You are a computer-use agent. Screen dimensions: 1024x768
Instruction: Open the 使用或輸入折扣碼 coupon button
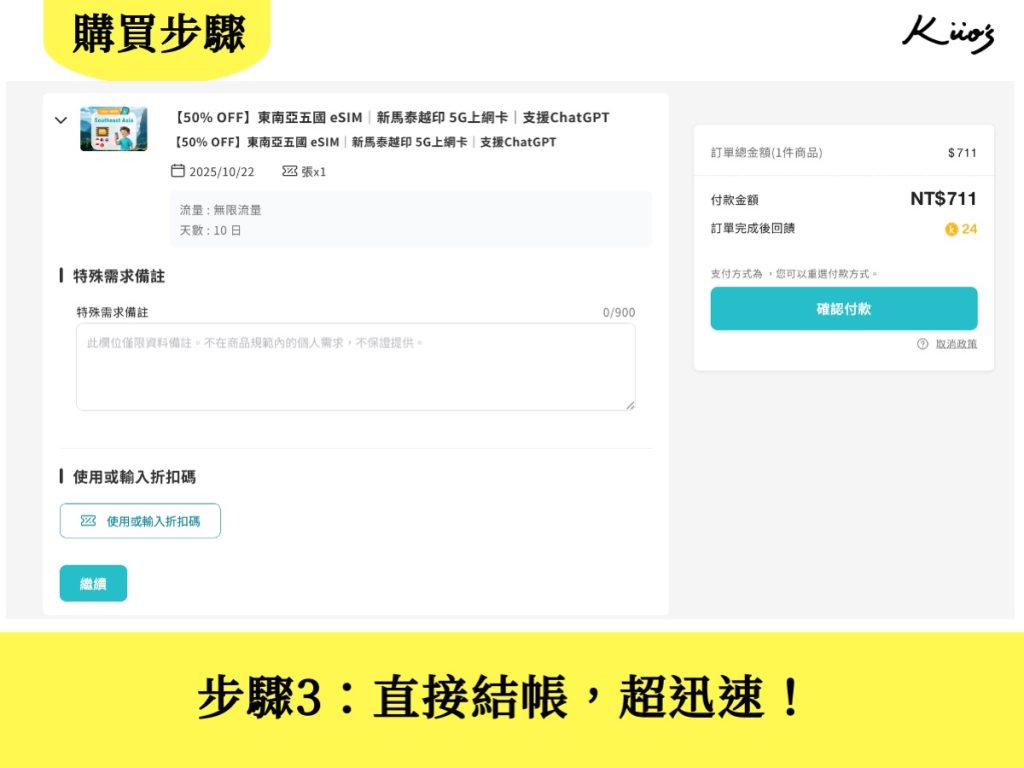140,521
